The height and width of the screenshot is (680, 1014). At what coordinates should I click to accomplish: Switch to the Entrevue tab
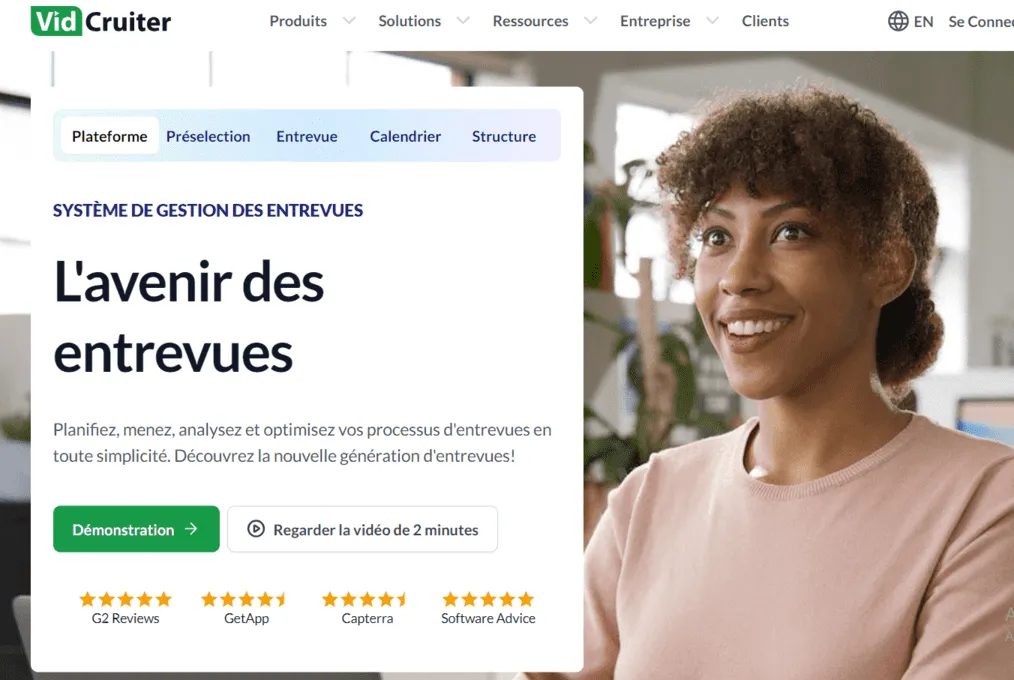(x=307, y=136)
